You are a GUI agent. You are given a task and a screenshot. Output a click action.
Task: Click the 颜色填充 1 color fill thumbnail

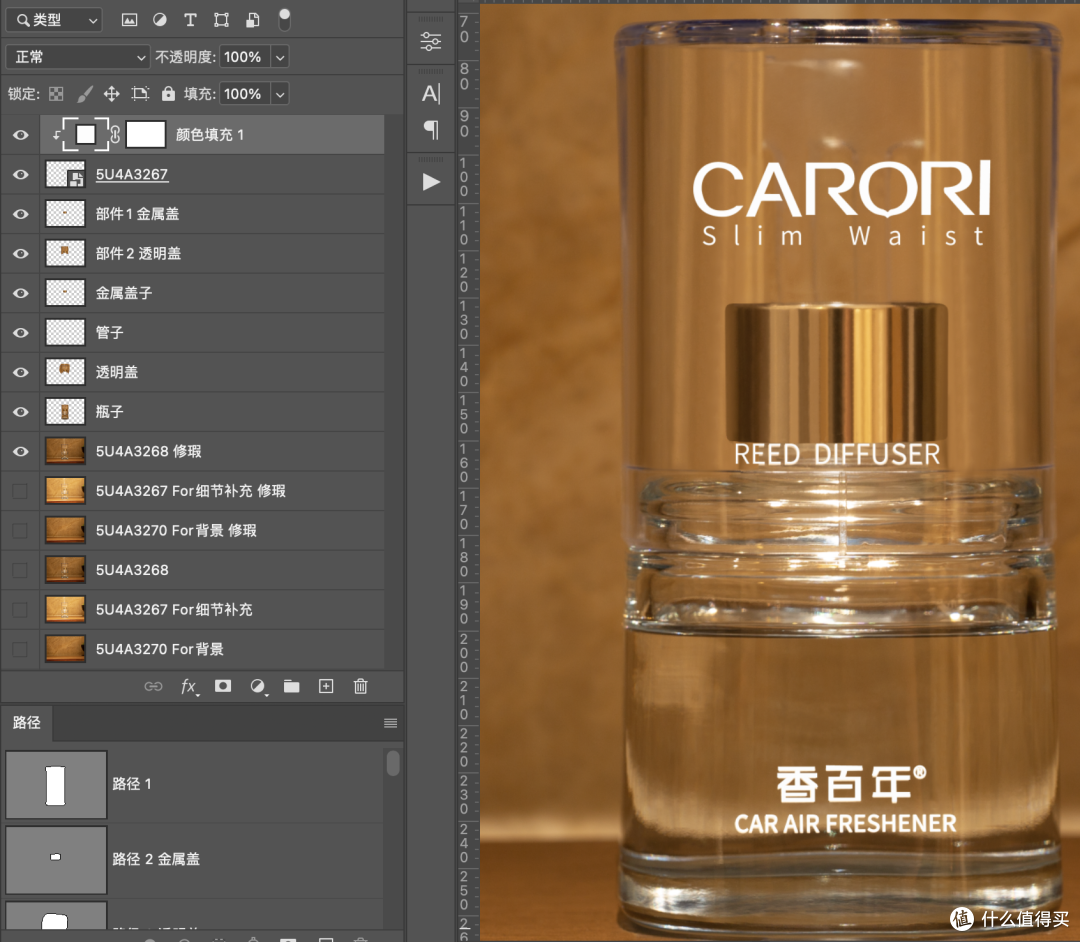pyautogui.click(x=85, y=134)
